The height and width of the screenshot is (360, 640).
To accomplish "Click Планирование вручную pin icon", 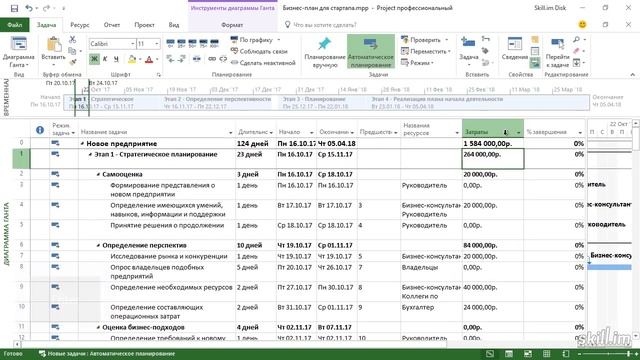I will 324,44.
